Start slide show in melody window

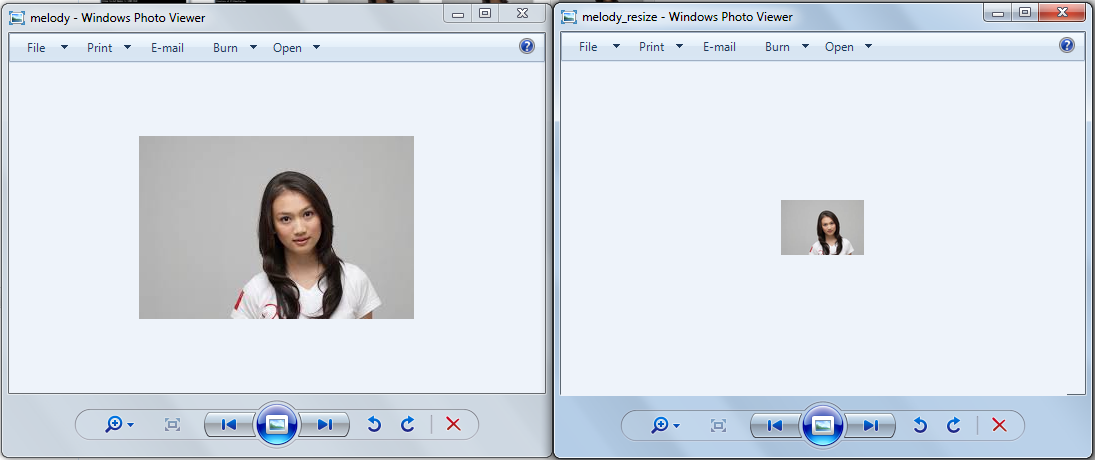pyautogui.click(x=277, y=424)
